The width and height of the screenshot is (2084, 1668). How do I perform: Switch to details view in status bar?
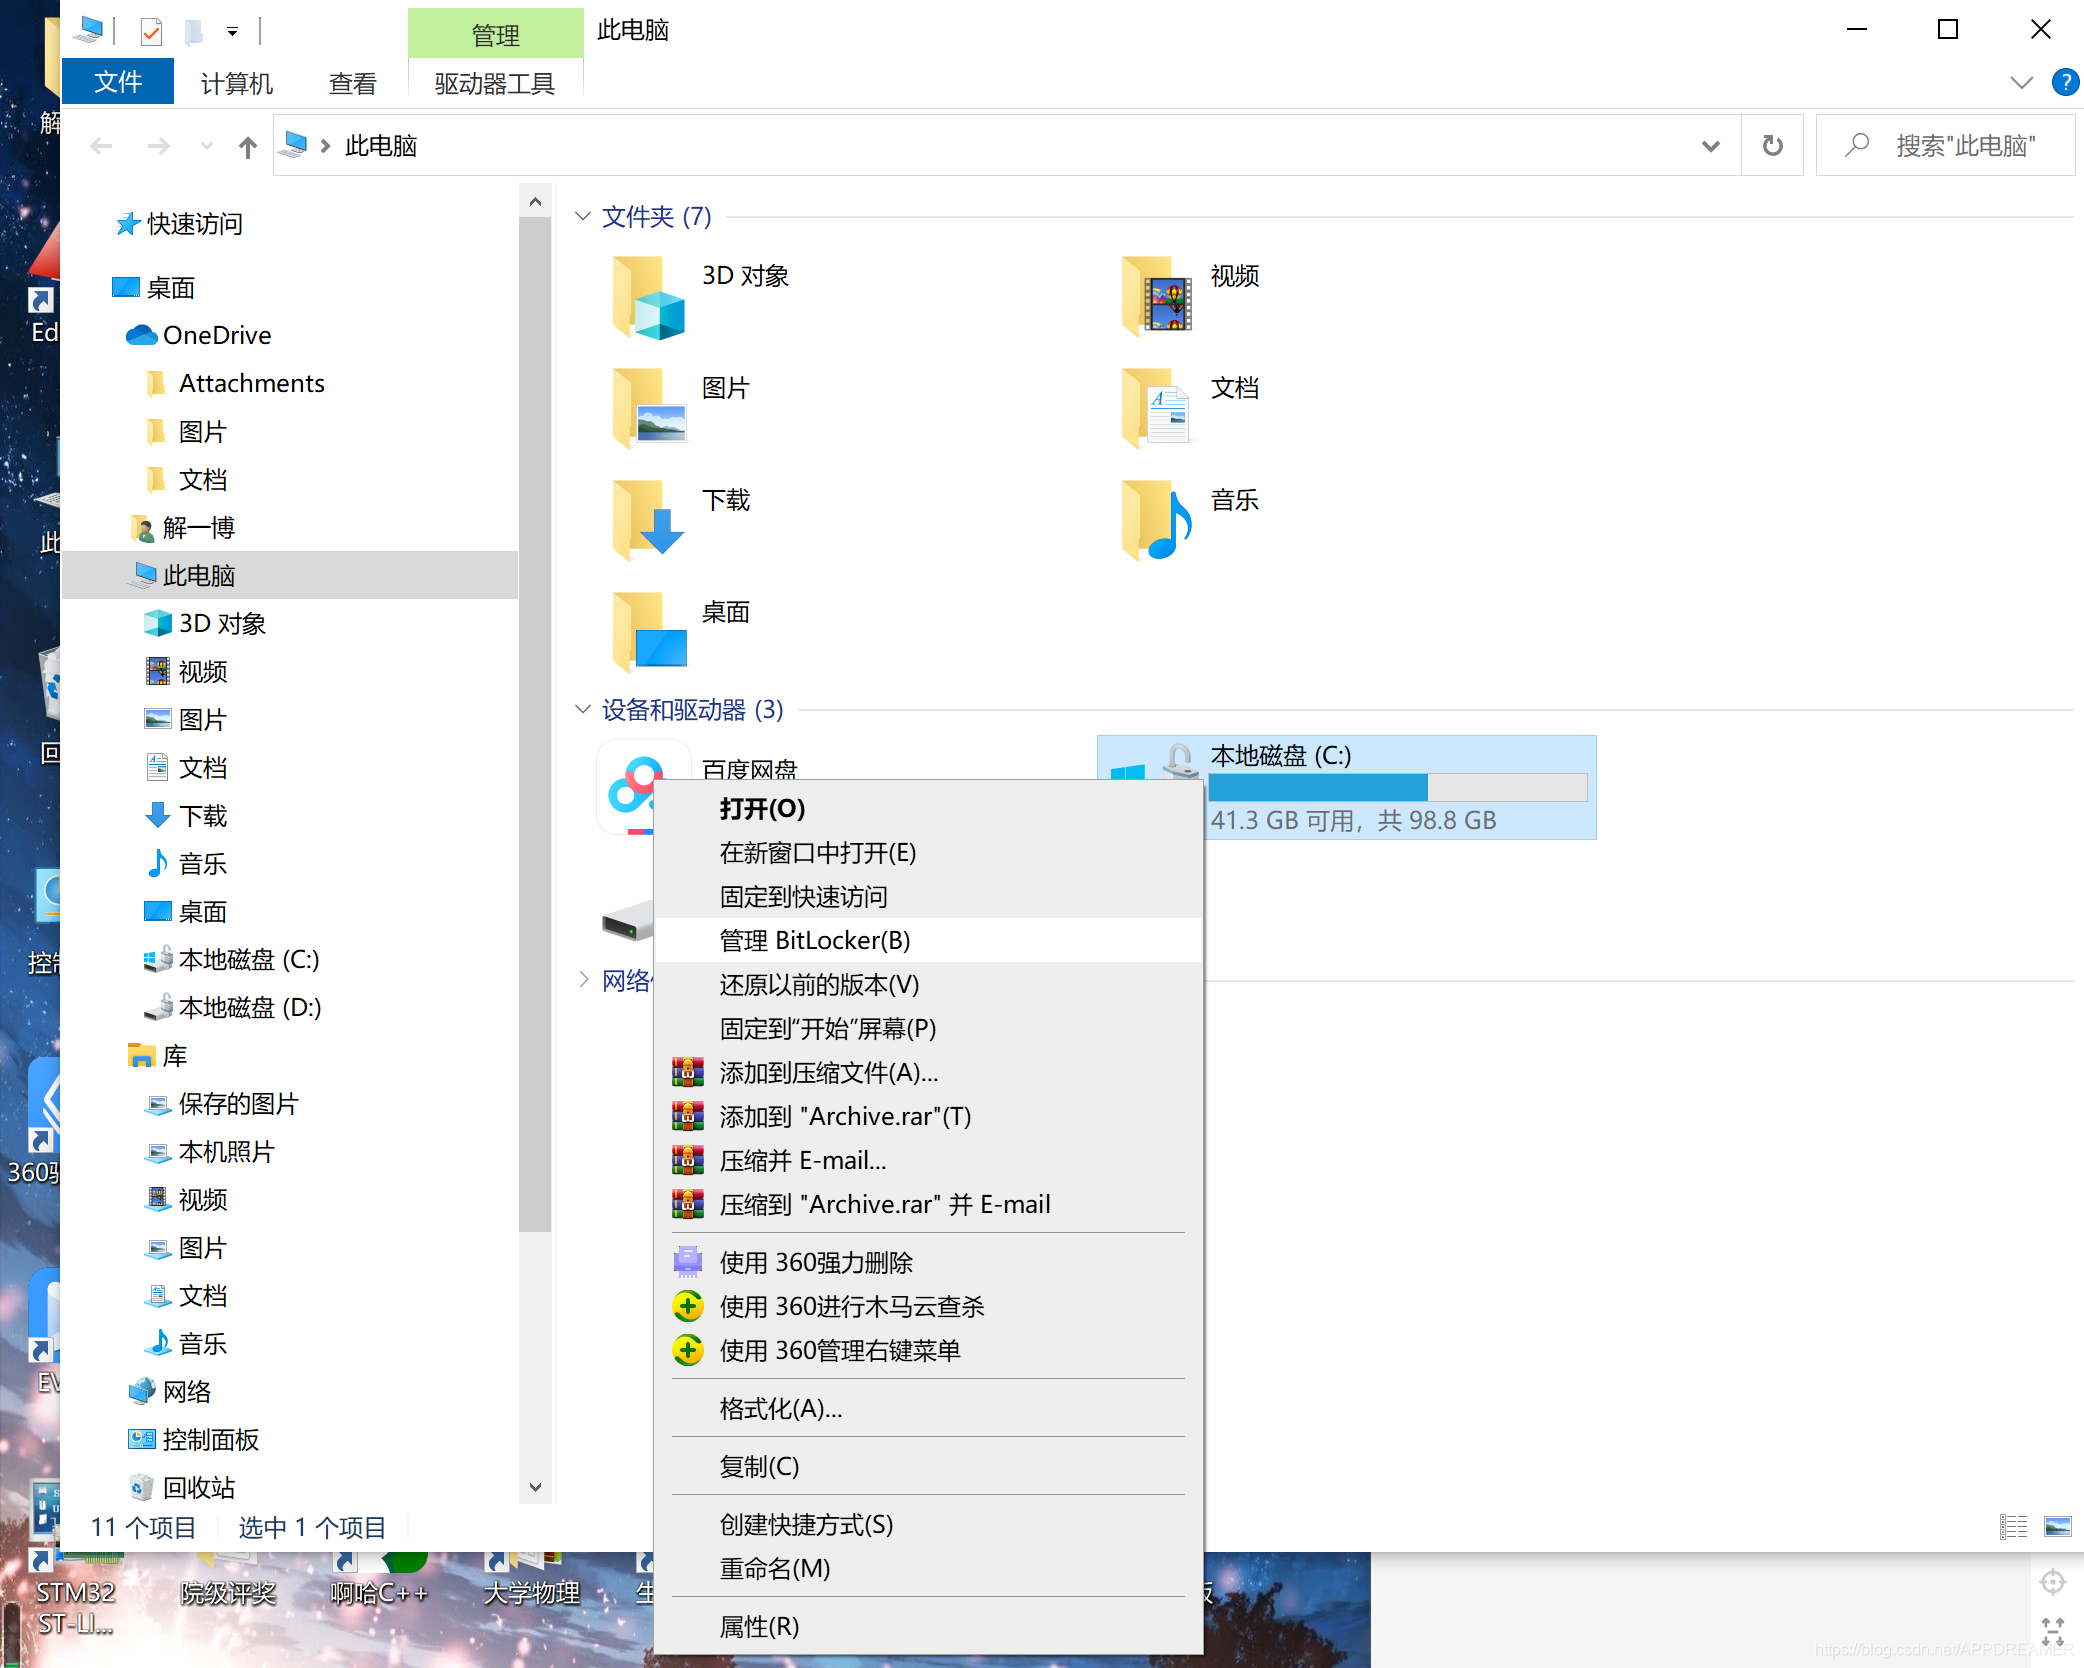pyautogui.click(x=2013, y=1526)
